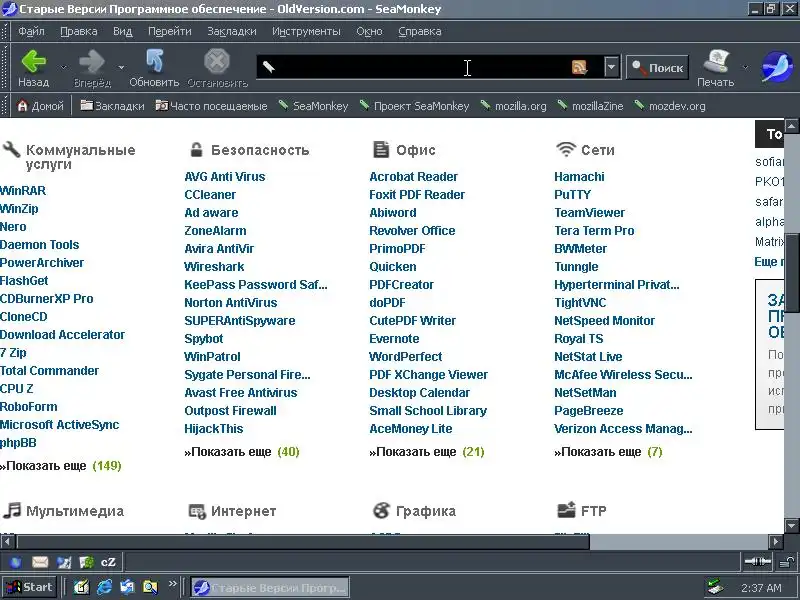The image size is (800, 600).
Task: Open the Правка menu
Action: (79, 32)
